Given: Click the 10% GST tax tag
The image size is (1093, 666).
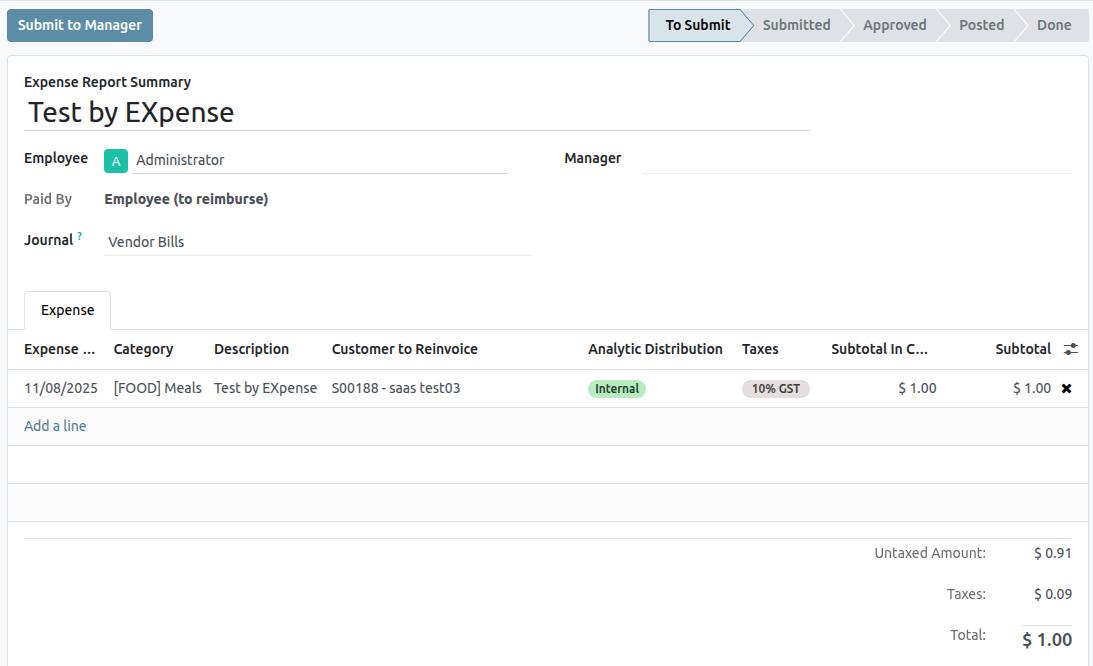Looking at the screenshot, I should click(x=775, y=389).
